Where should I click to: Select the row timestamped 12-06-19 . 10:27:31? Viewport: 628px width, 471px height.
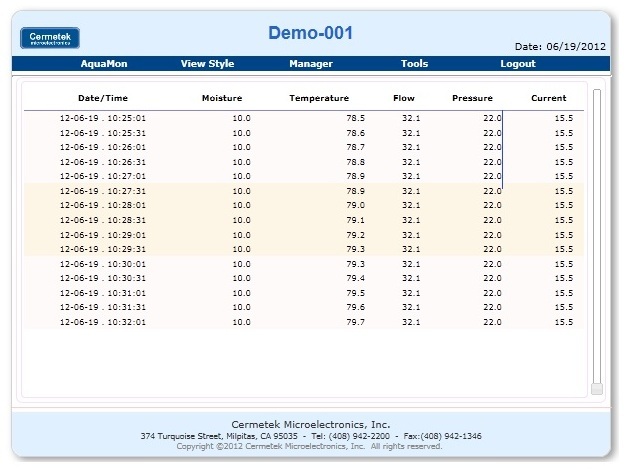point(304,191)
